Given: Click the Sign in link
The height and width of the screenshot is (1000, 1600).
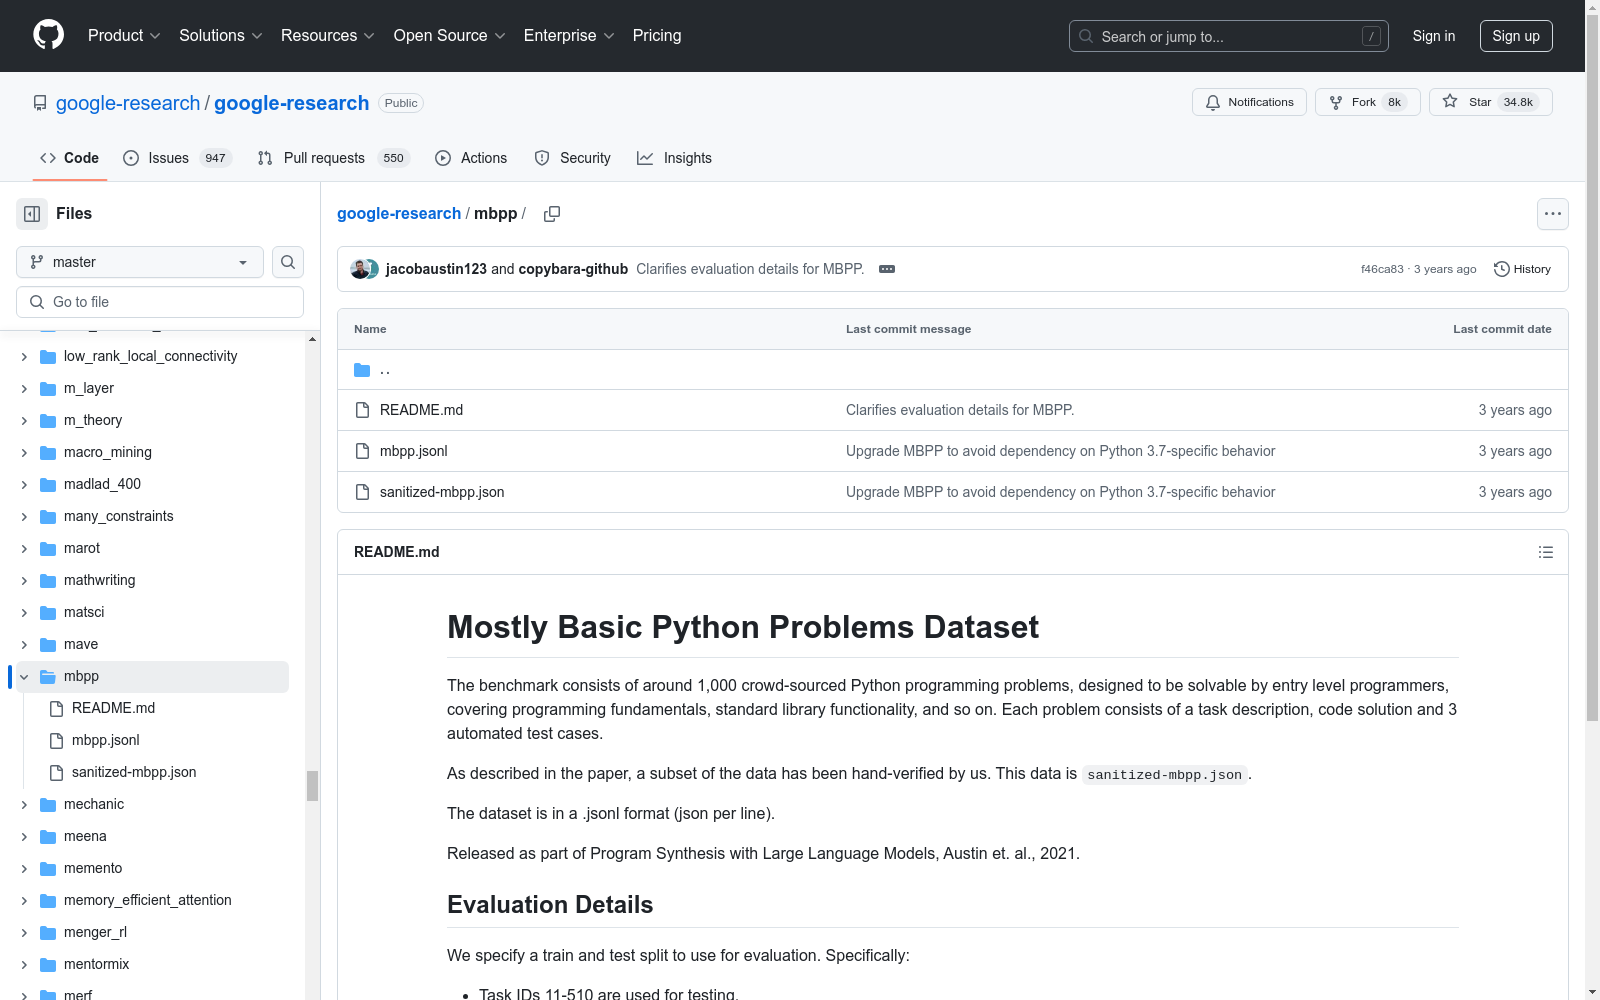Looking at the screenshot, I should pyautogui.click(x=1433, y=36).
